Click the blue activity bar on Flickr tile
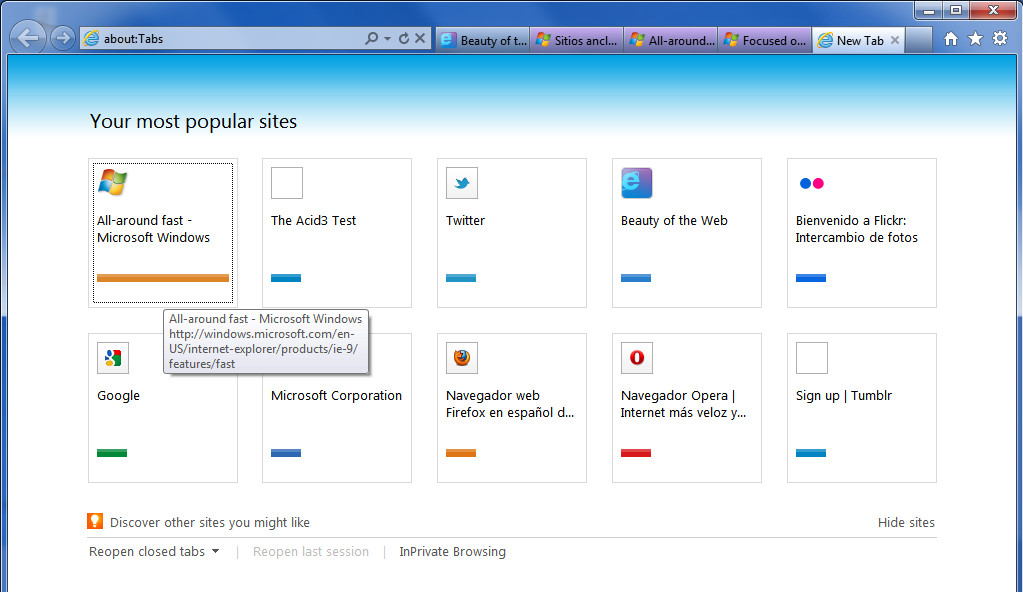The width and height of the screenshot is (1023, 592). (811, 278)
